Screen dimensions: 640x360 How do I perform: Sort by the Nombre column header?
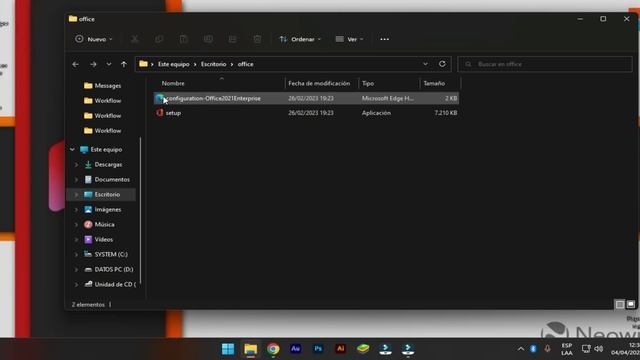click(173, 83)
